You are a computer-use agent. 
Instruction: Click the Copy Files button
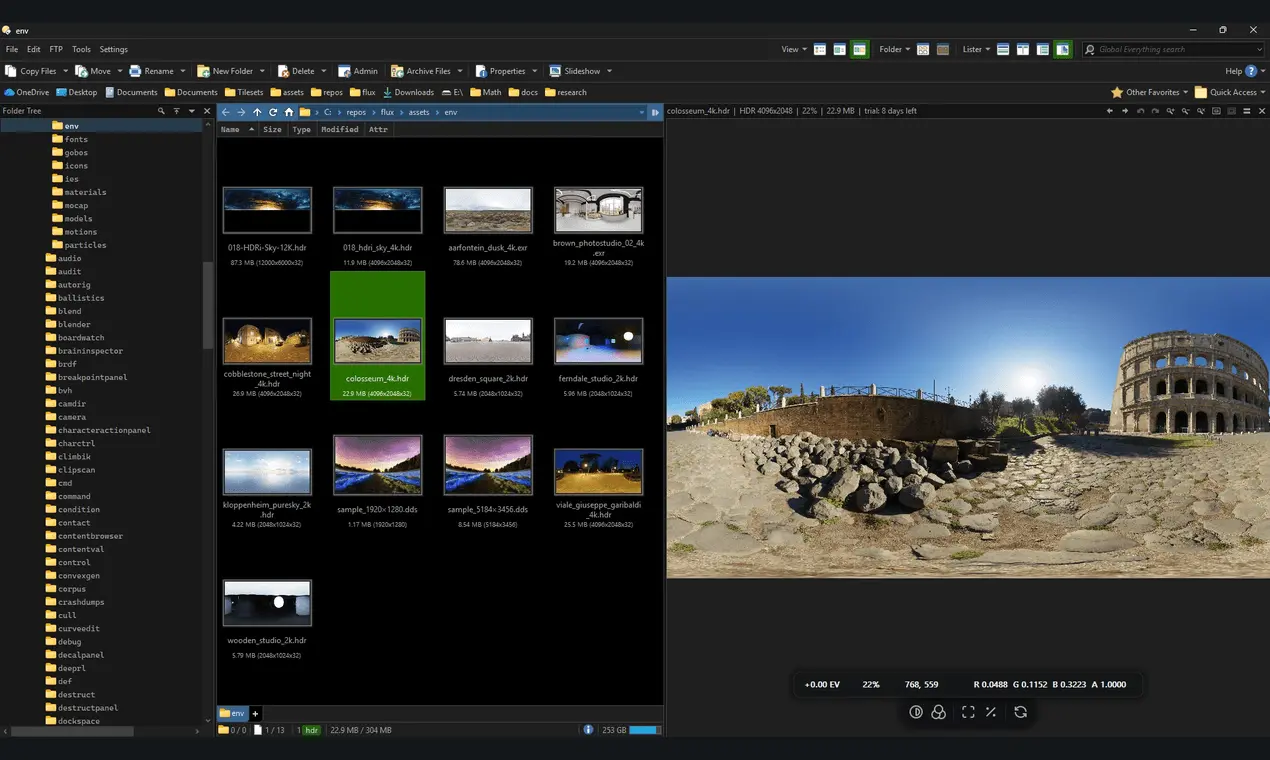pyautogui.click(x=31, y=71)
